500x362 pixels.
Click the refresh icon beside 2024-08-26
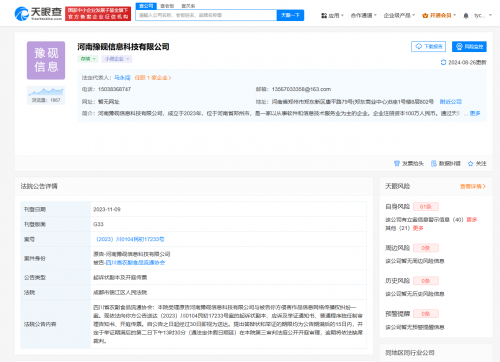[443, 62]
